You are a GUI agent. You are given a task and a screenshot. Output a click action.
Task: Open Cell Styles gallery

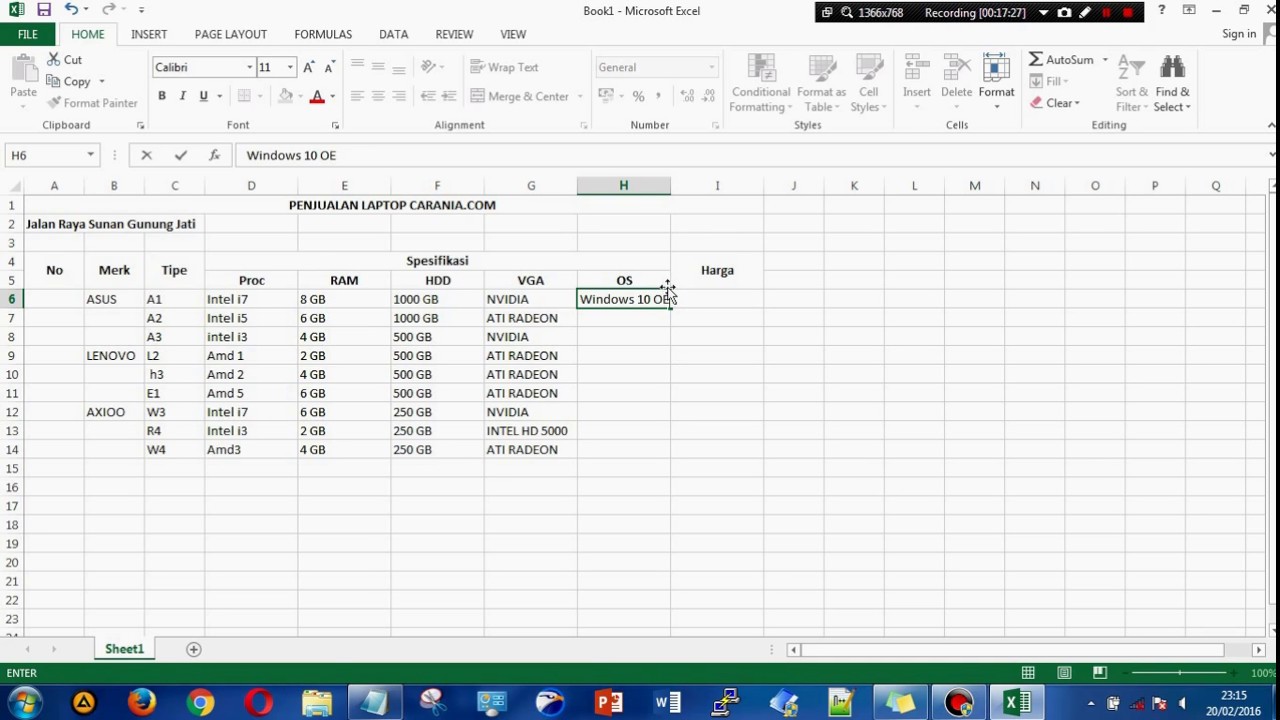(x=868, y=83)
